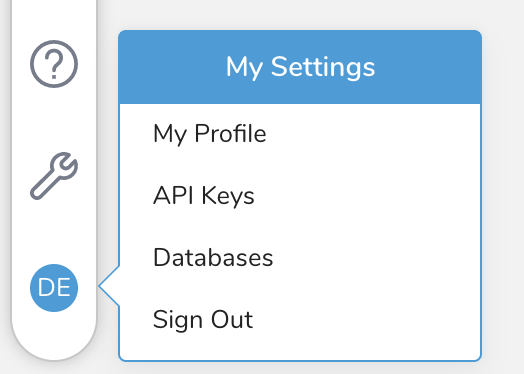The width and height of the screenshot is (524, 374).
Task: Click the popup's pointer arrow near avatar
Action: pos(109,286)
